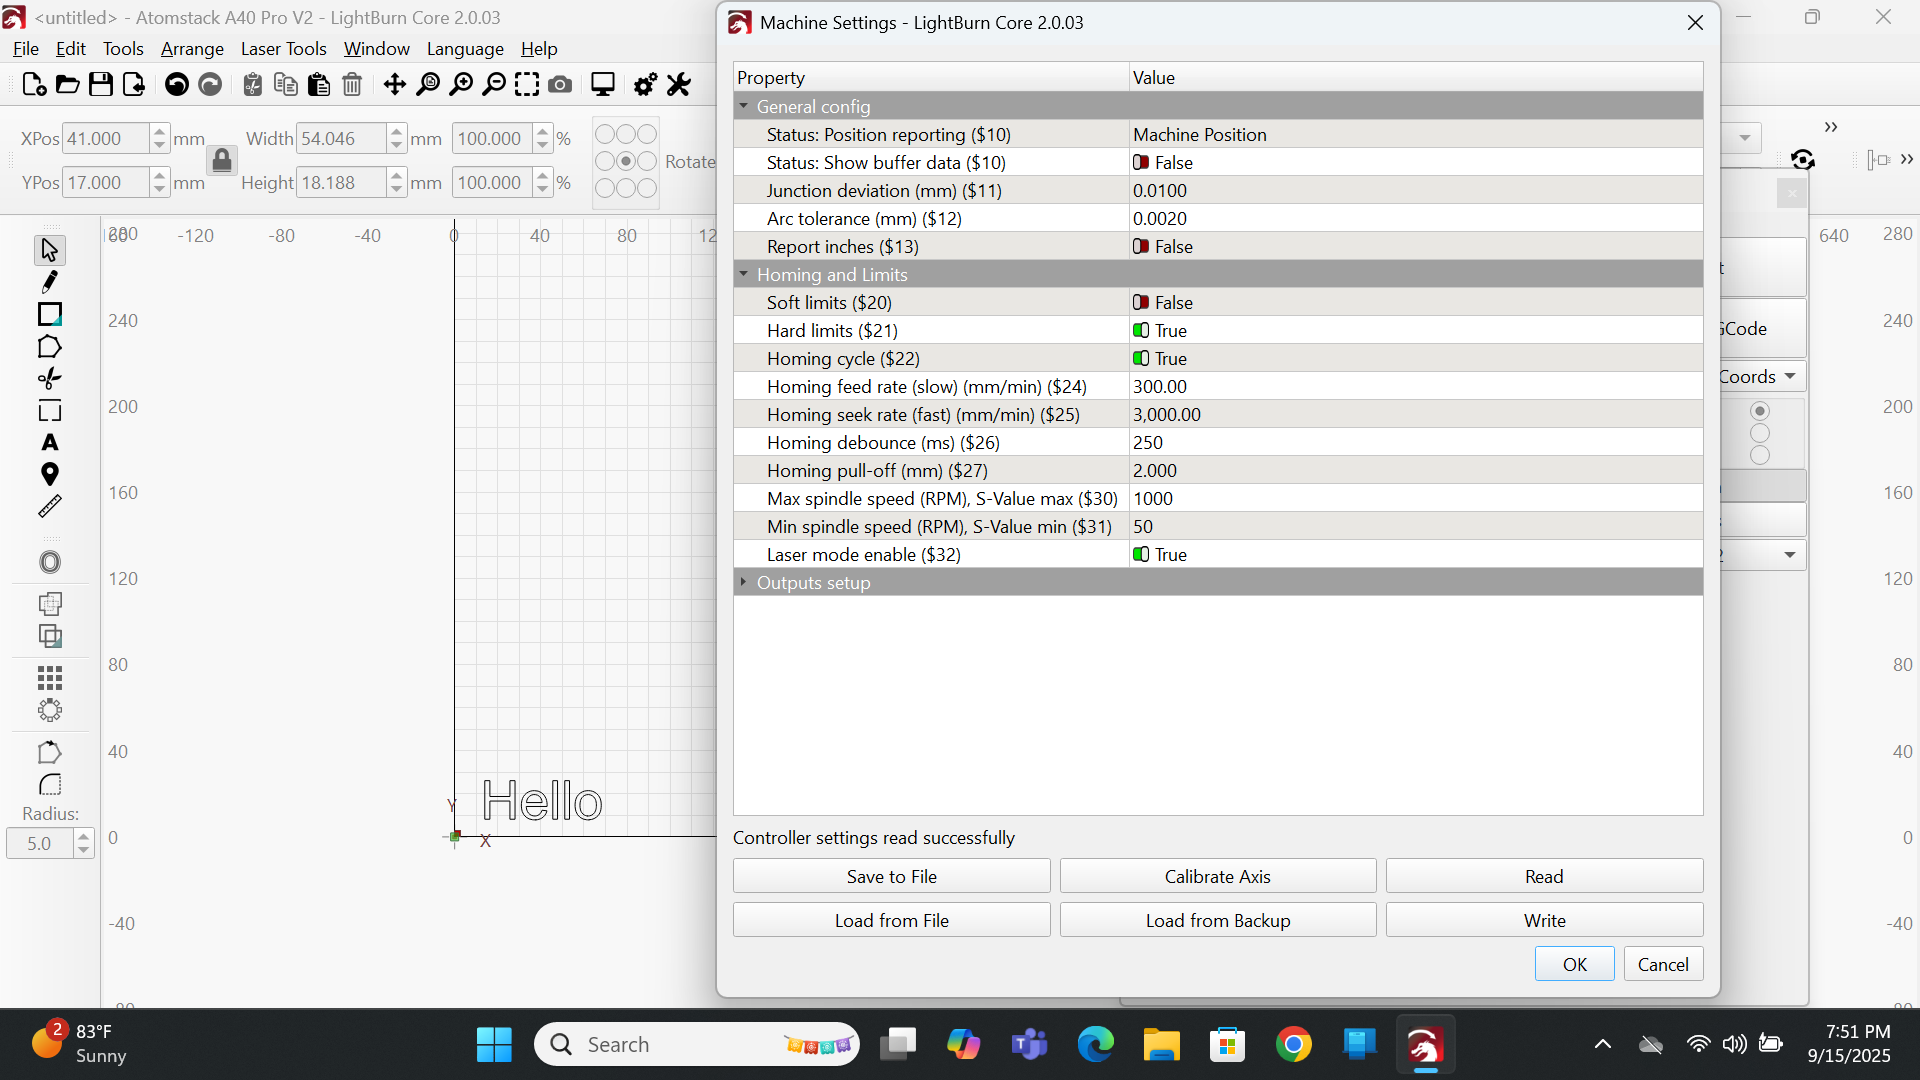
Task: Click Load from Backup button
Action: tap(1218, 921)
